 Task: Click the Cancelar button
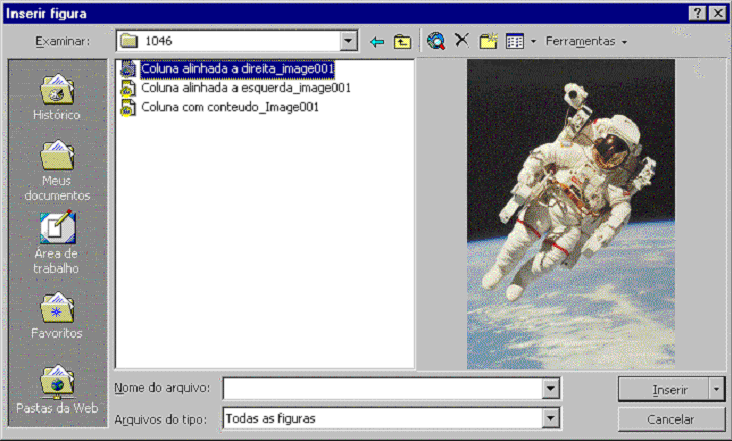(x=671, y=419)
